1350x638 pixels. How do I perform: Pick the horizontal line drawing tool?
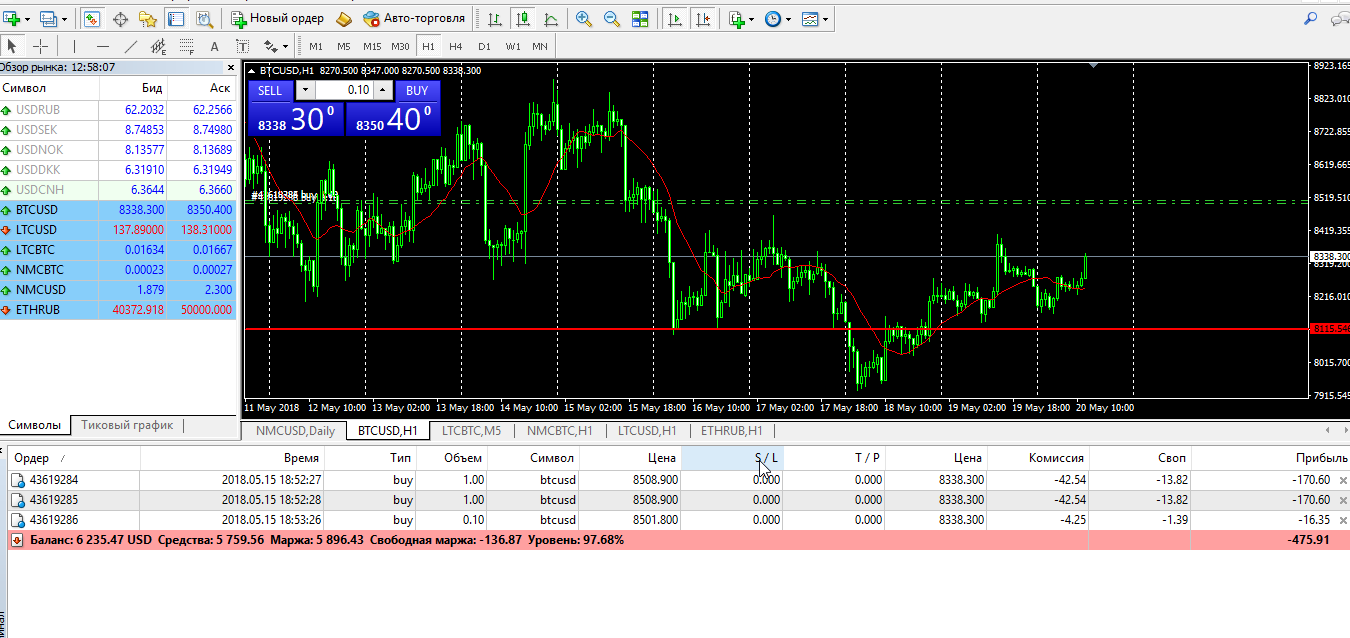[x=103, y=46]
